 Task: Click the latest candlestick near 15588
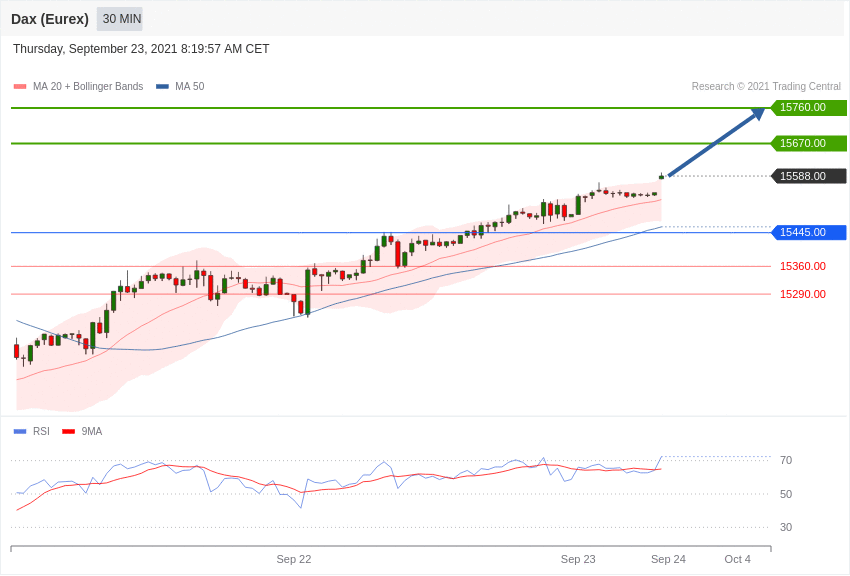click(661, 176)
